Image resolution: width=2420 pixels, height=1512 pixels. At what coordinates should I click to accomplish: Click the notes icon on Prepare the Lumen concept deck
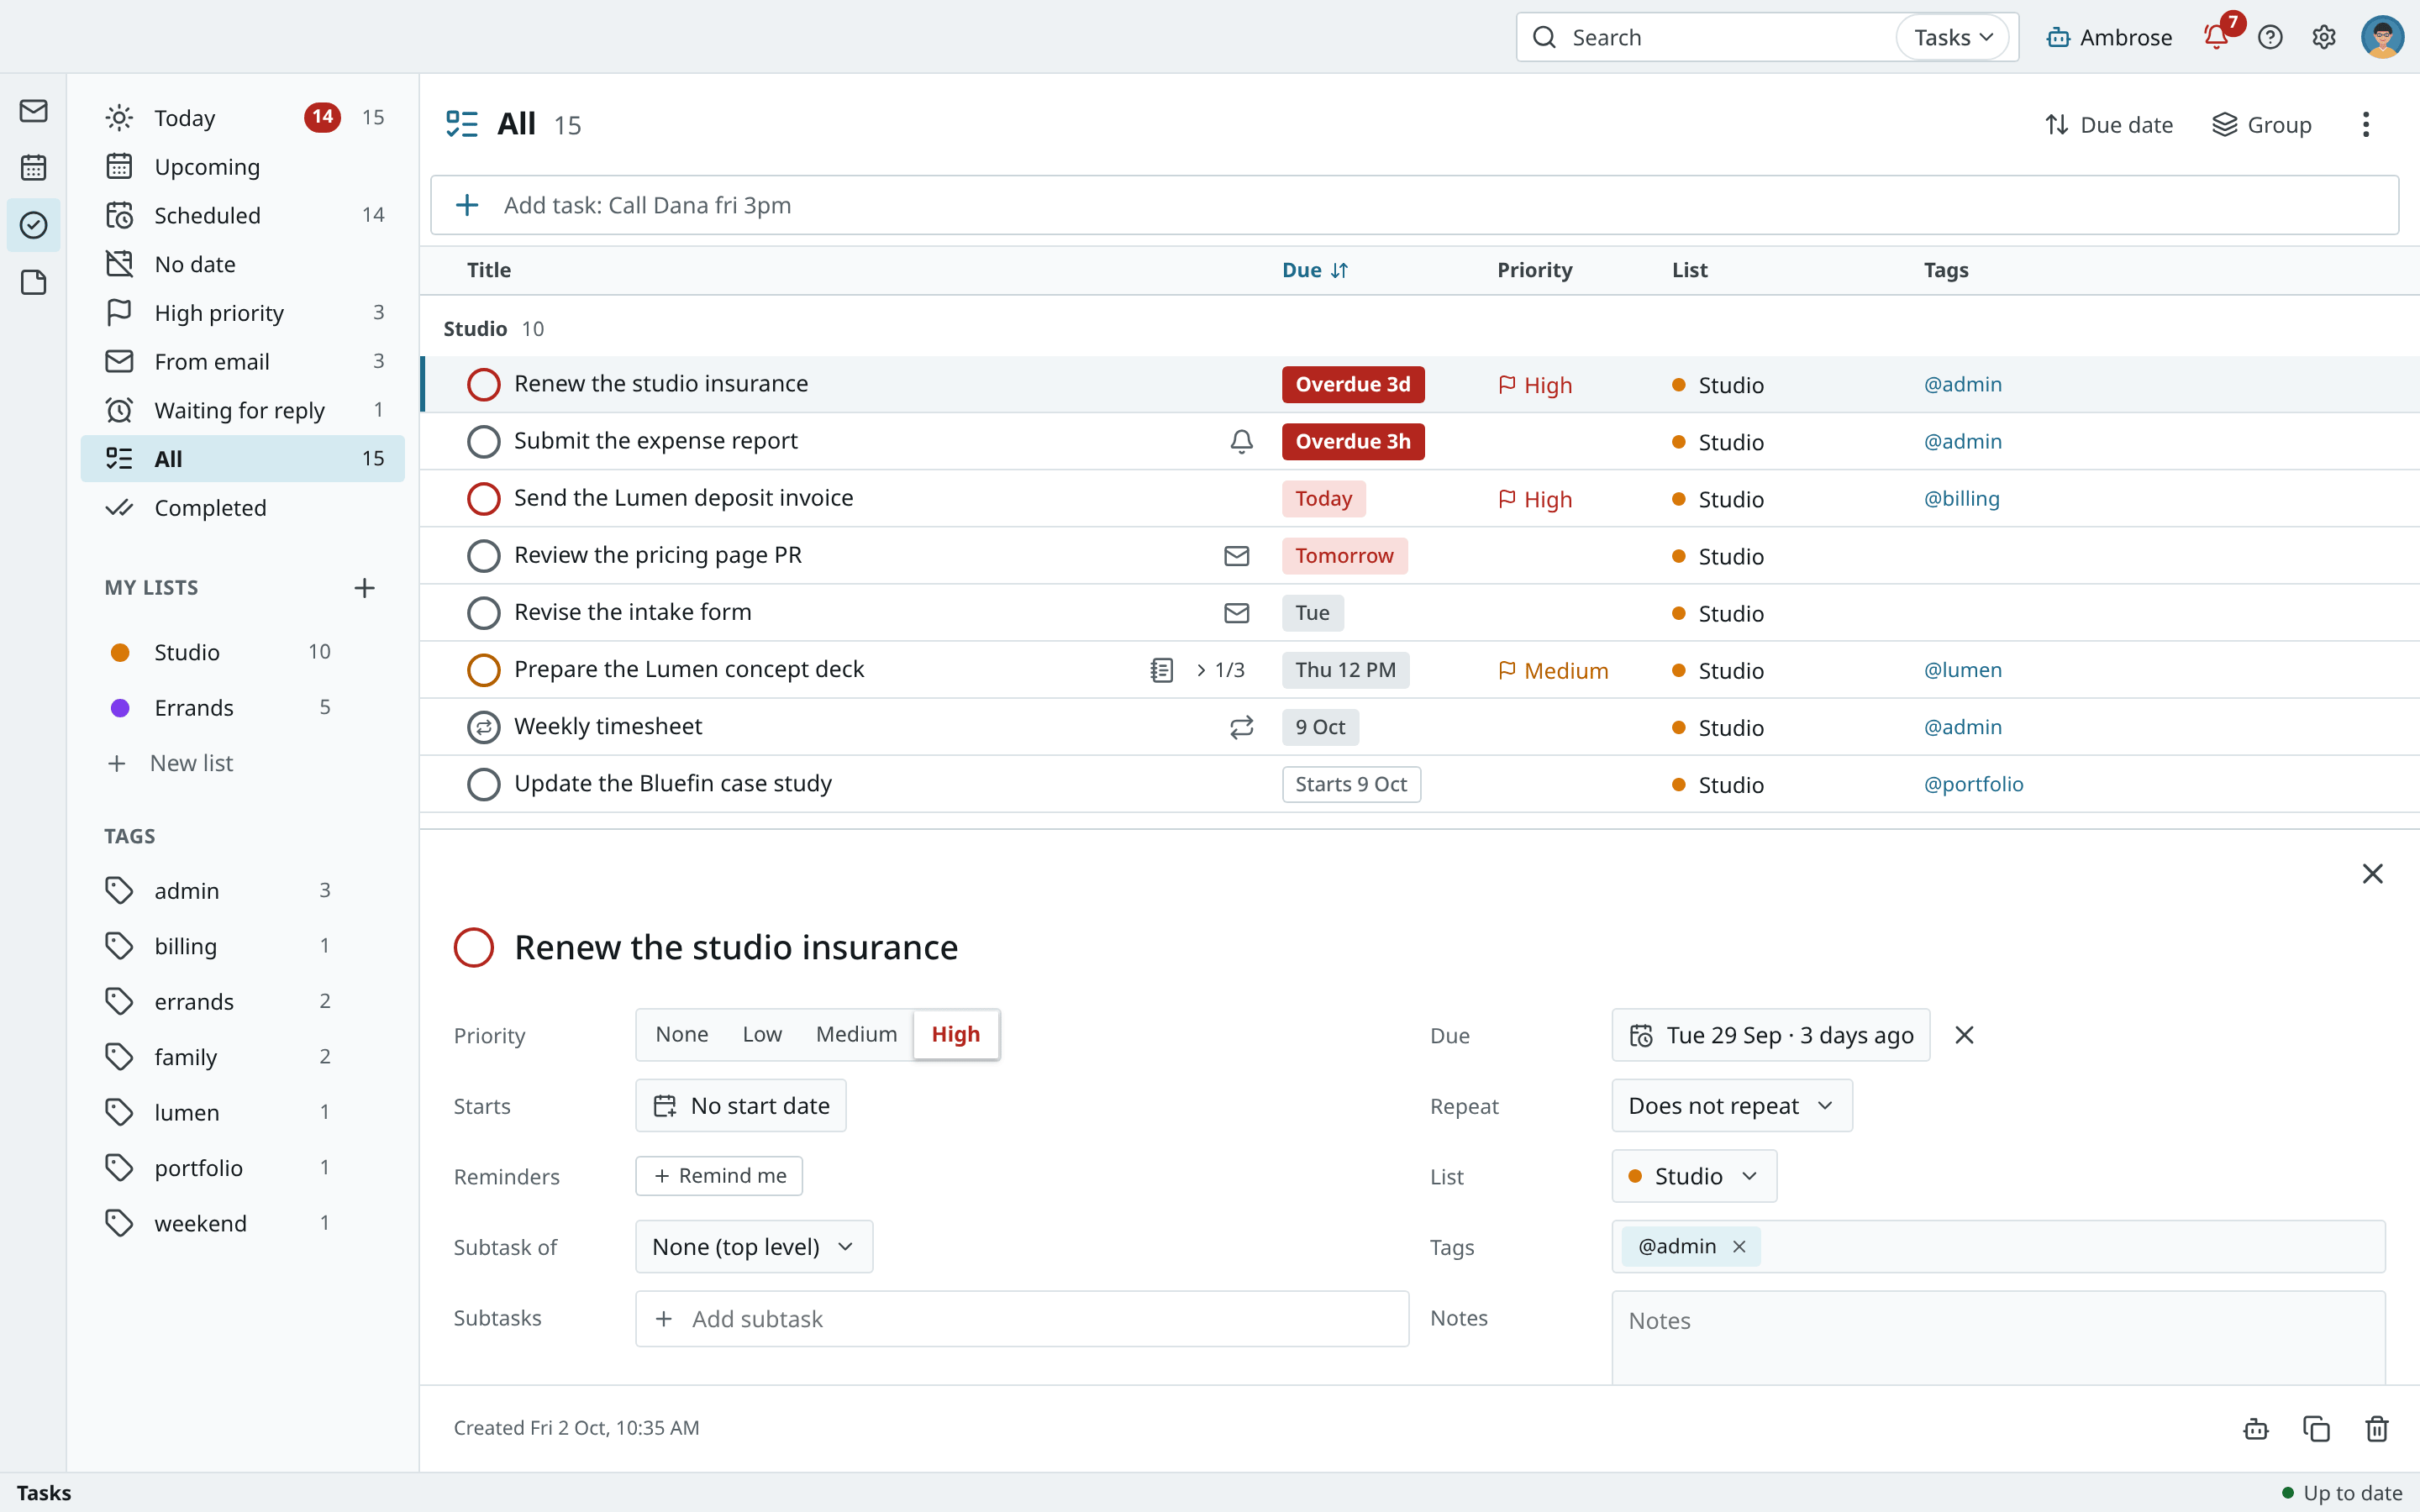click(x=1161, y=670)
